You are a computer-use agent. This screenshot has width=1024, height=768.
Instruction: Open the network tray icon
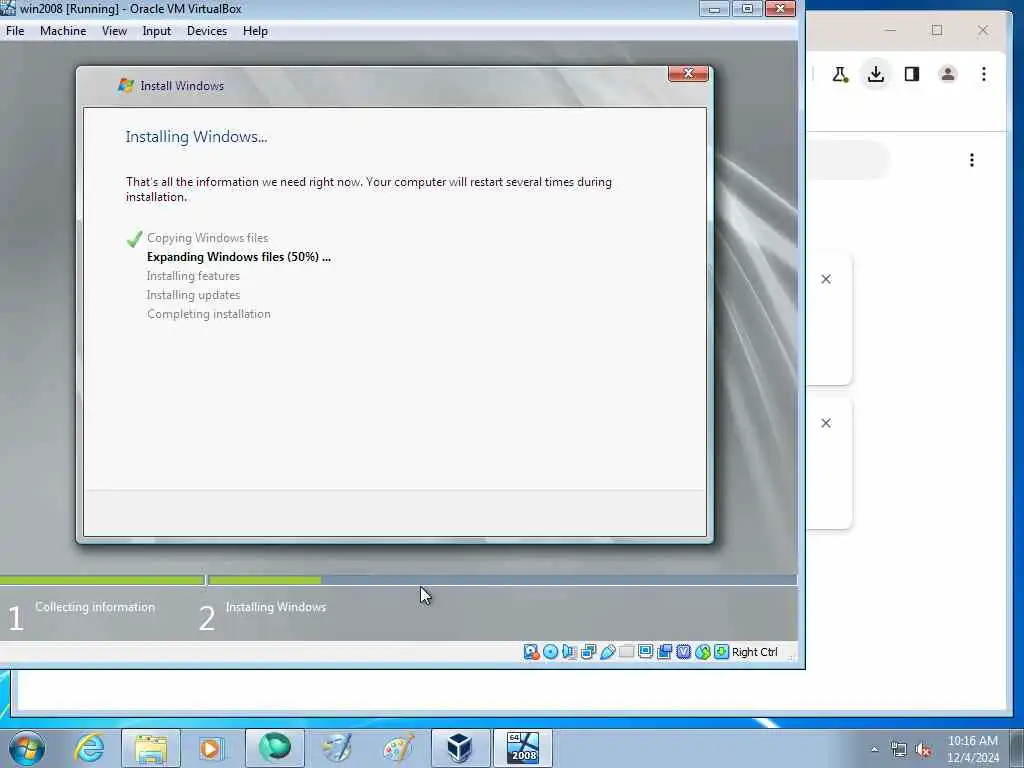(899, 749)
